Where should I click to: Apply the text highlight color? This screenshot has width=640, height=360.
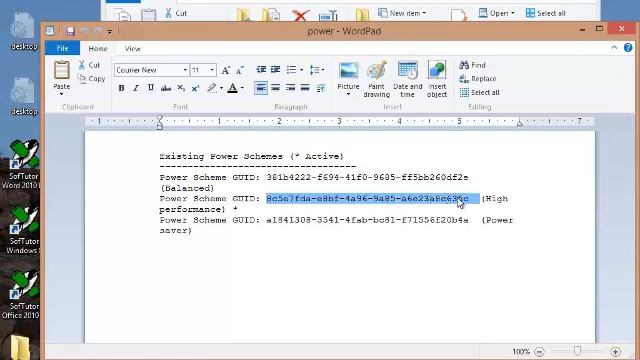211,88
